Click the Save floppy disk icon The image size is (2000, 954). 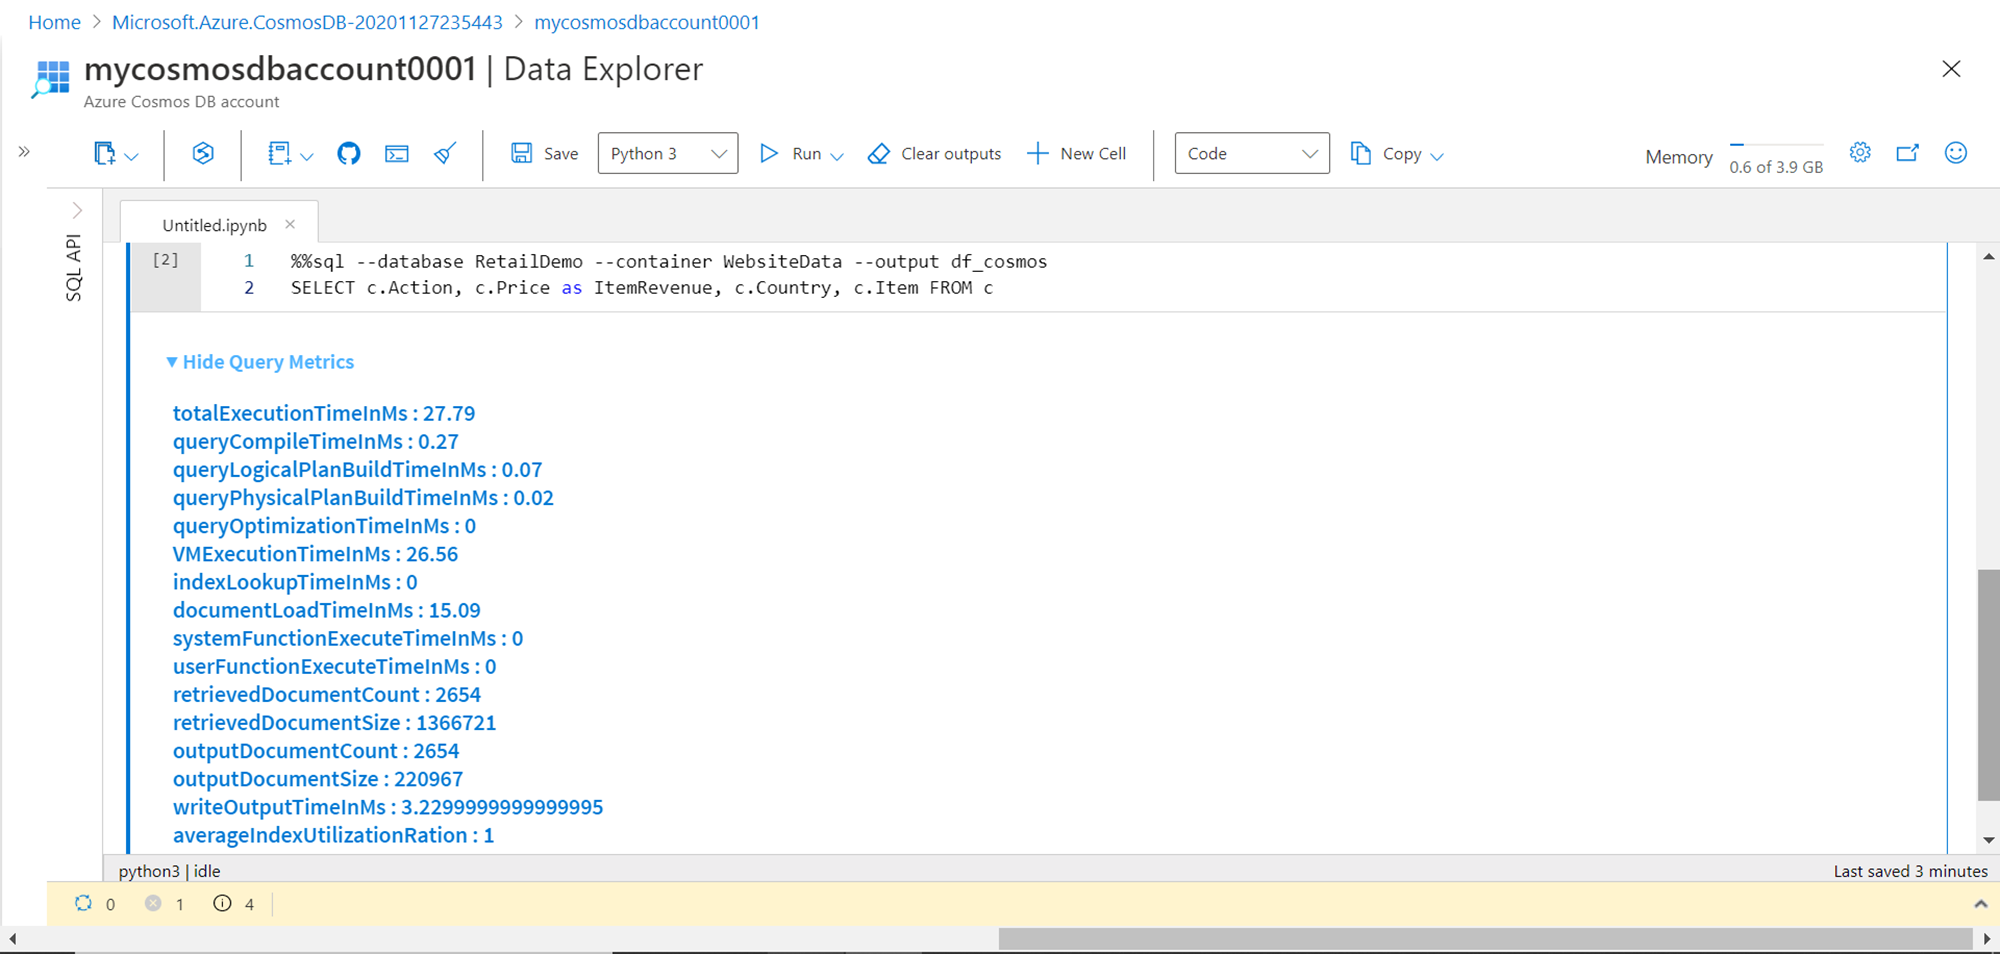pos(521,153)
